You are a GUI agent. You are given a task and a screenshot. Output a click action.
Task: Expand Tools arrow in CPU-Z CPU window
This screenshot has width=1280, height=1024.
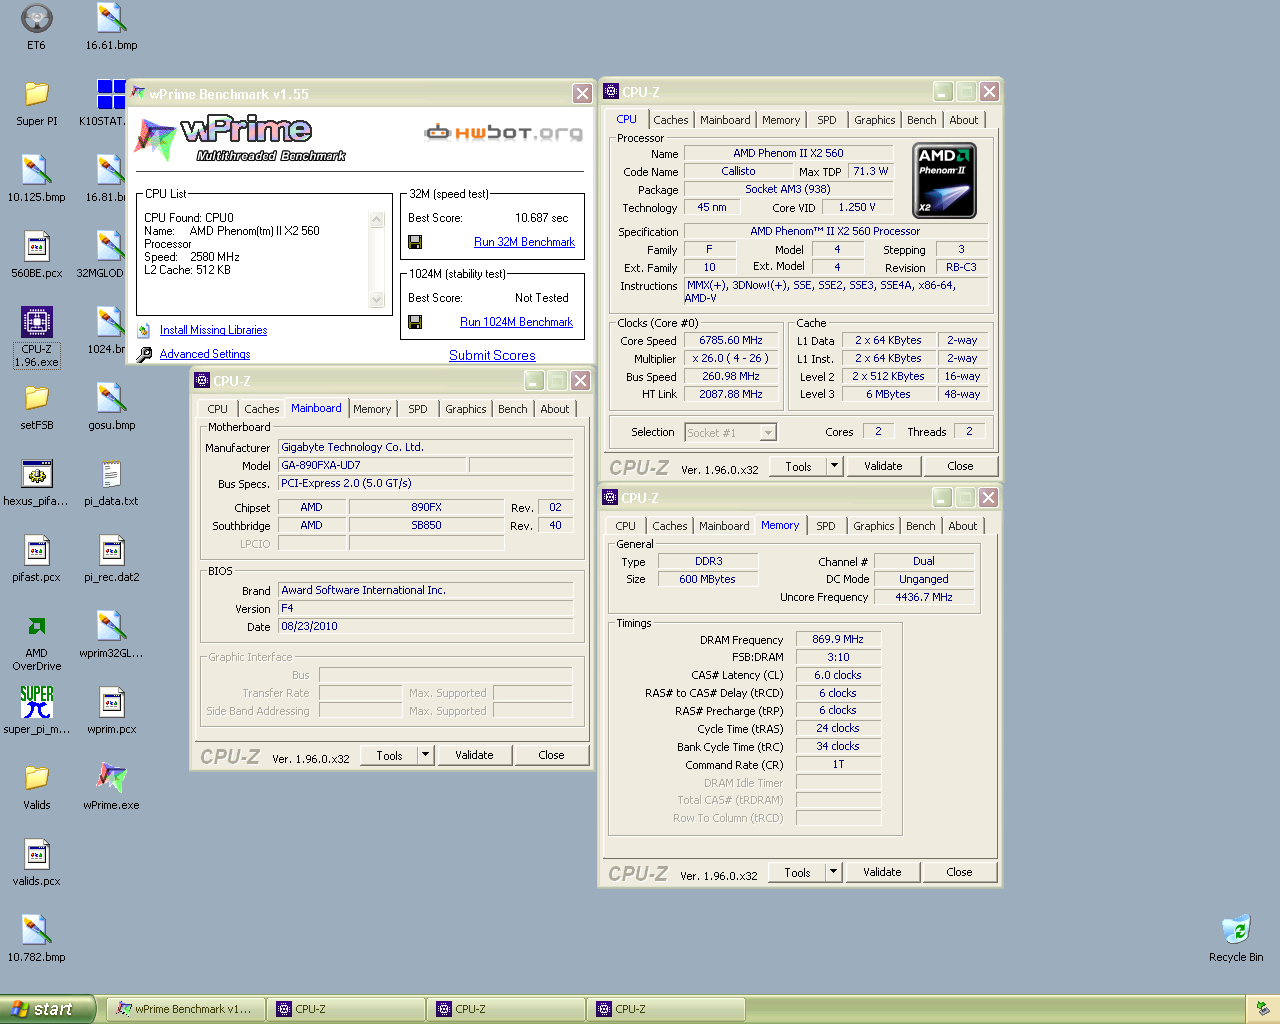[834, 466]
